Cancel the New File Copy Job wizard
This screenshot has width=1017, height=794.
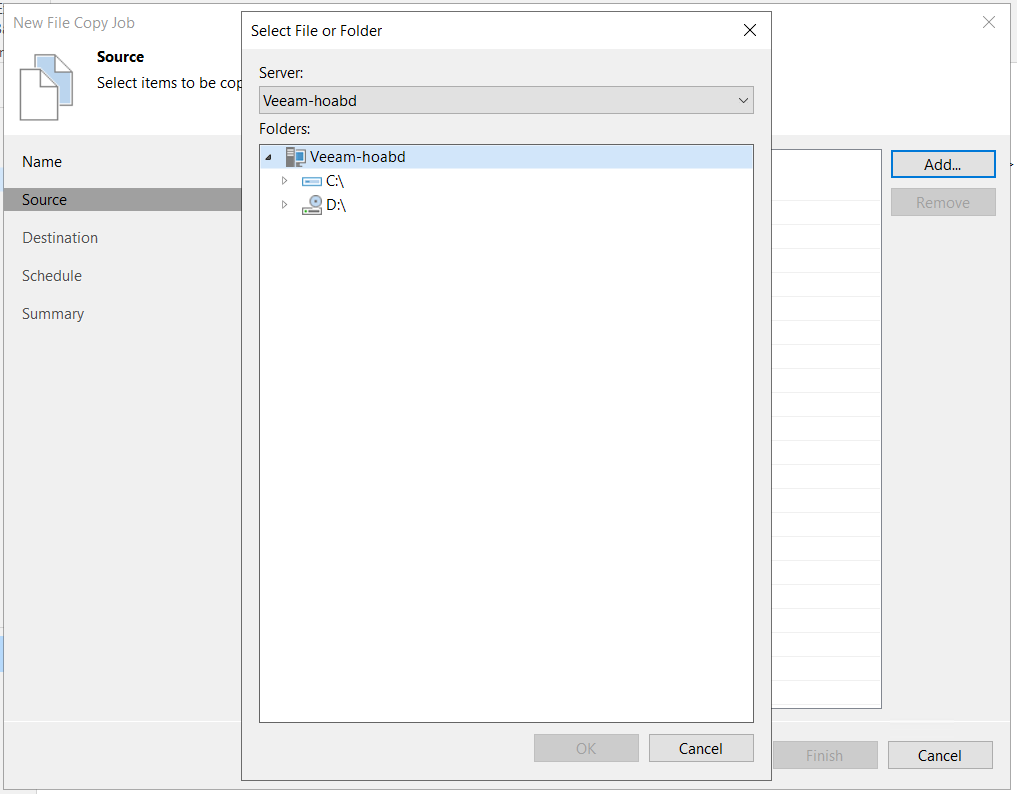tap(940, 755)
